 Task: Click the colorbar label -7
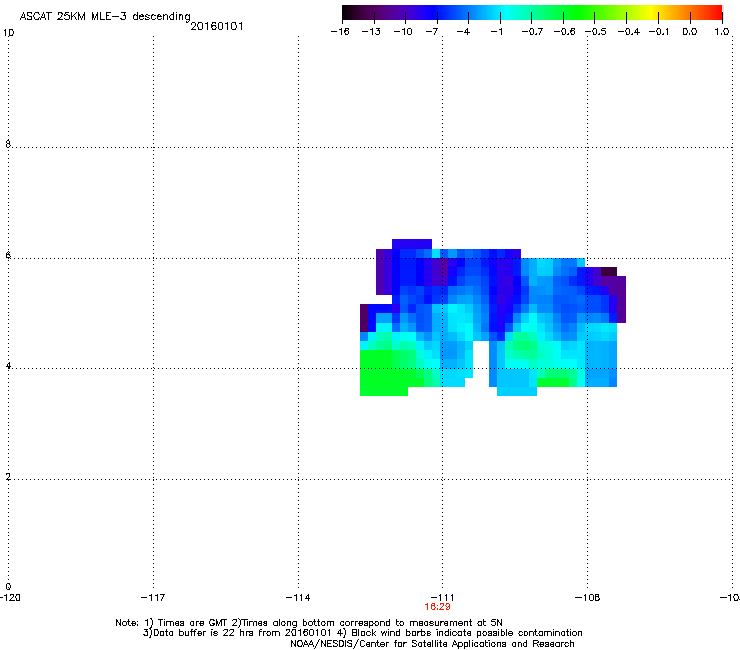coord(432,32)
